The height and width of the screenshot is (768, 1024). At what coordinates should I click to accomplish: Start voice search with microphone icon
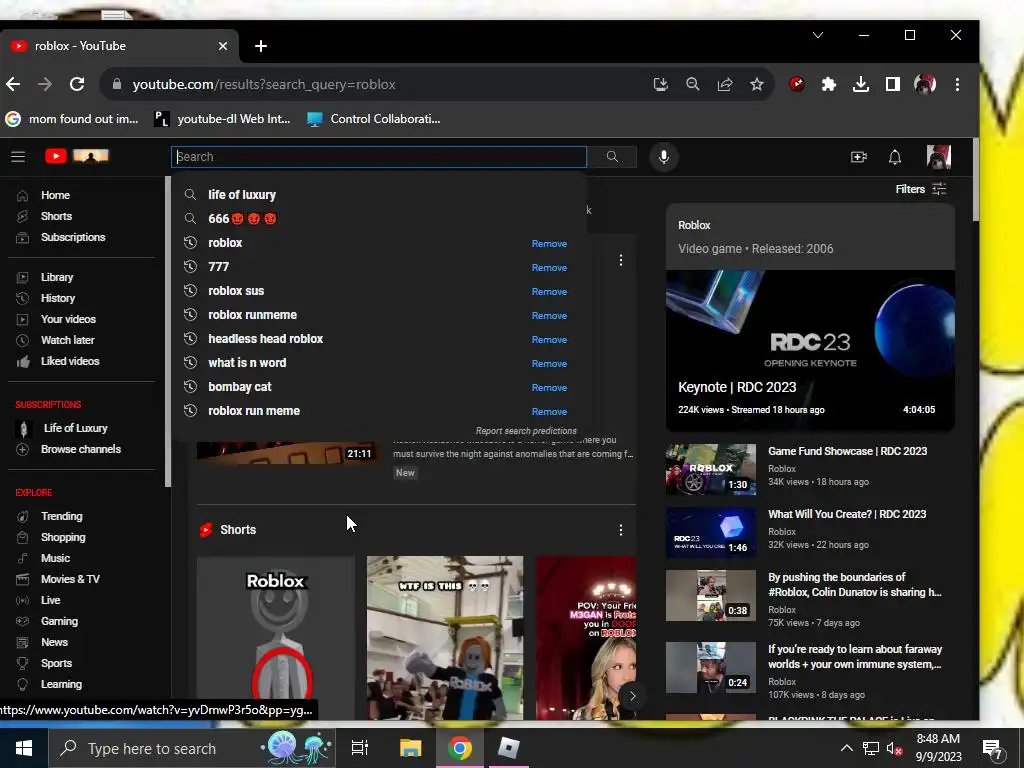coord(664,157)
